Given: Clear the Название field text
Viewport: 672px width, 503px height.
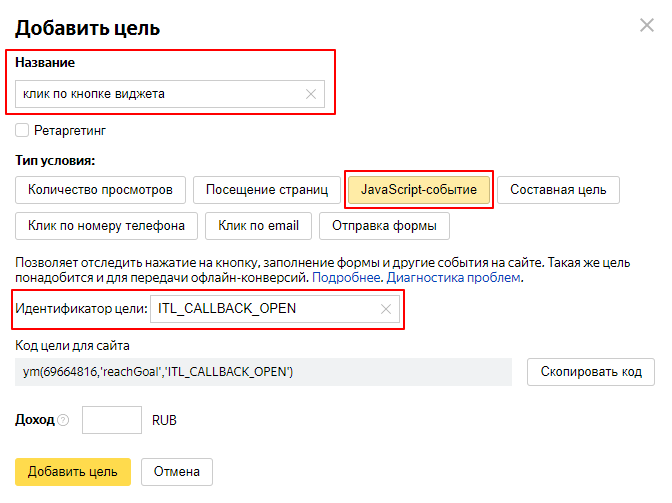Looking at the screenshot, I should tap(310, 94).
